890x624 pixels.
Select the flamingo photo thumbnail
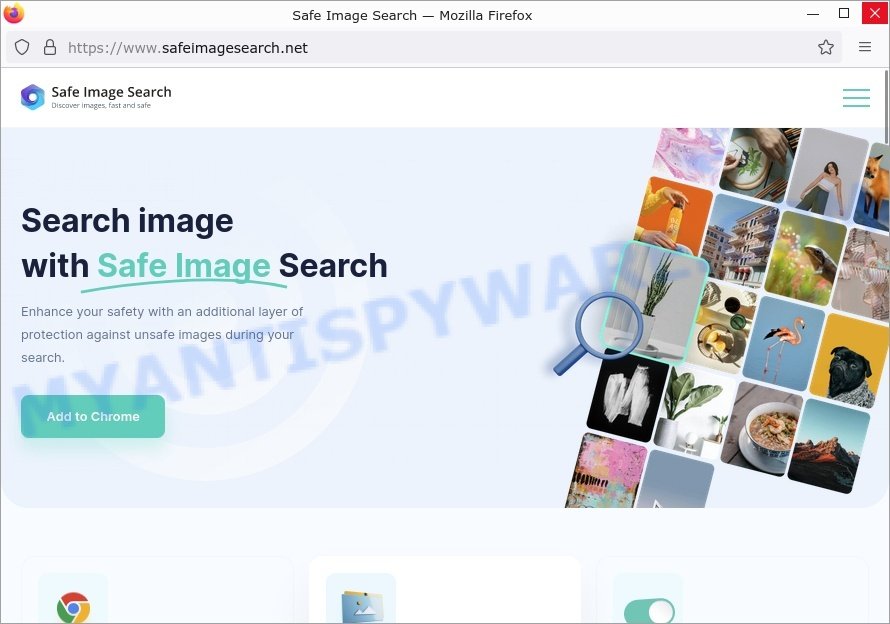783,344
